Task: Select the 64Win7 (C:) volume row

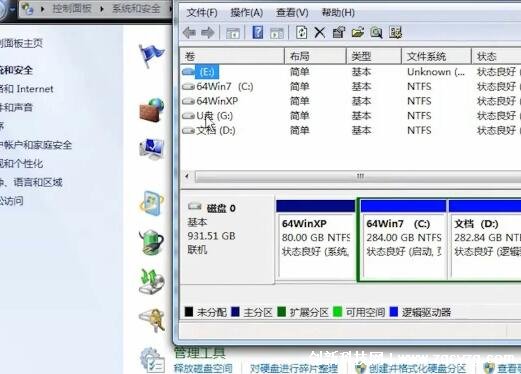Action: [x=350, y=86]
